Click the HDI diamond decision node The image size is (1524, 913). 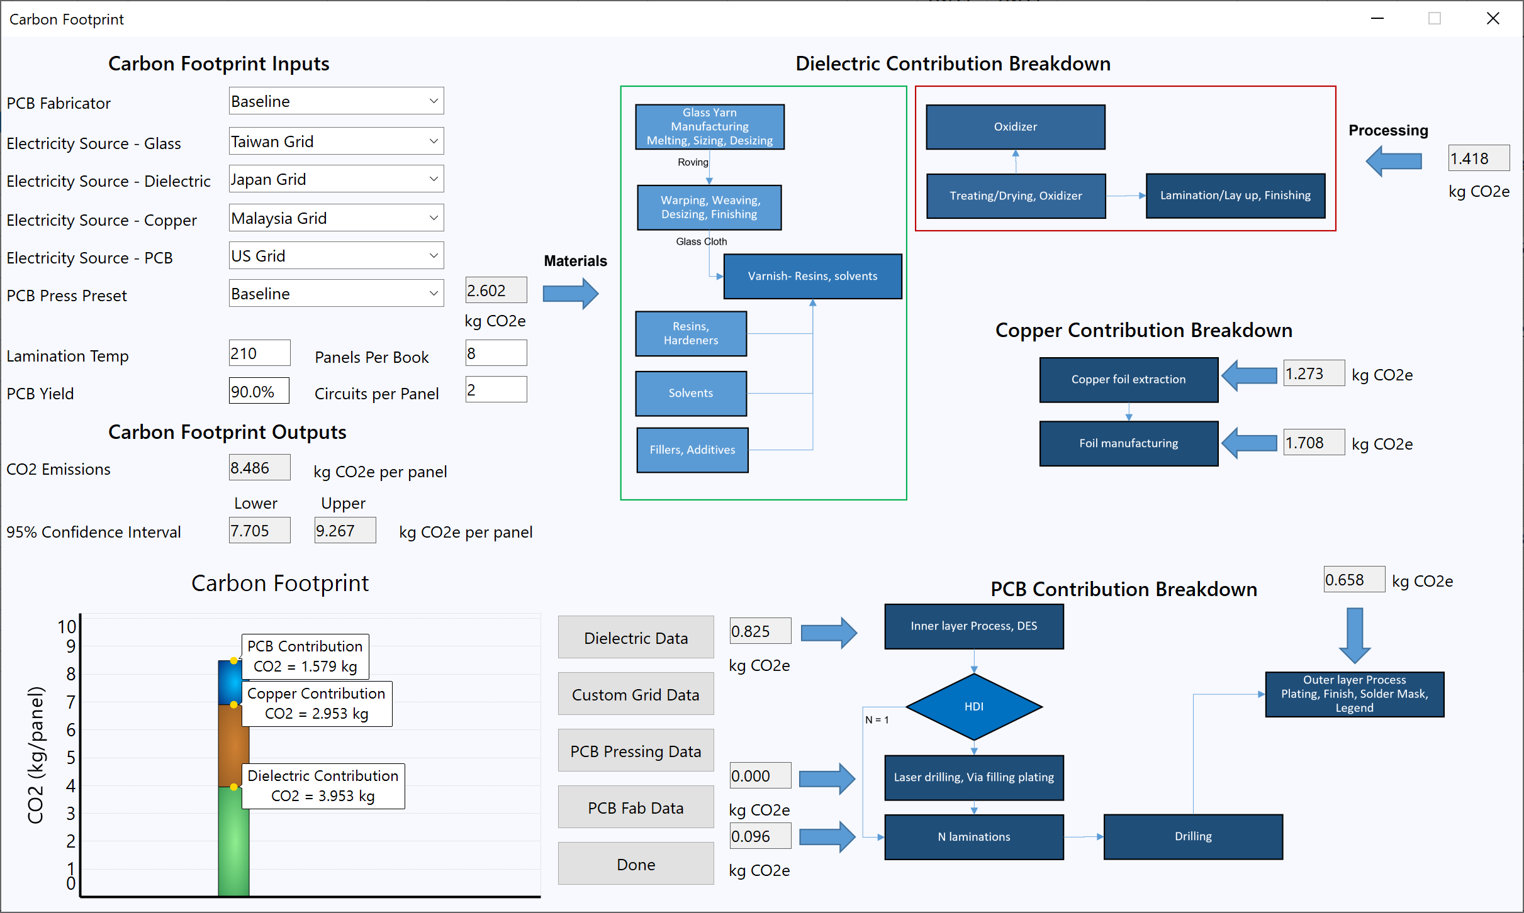[x=973, y=706]
